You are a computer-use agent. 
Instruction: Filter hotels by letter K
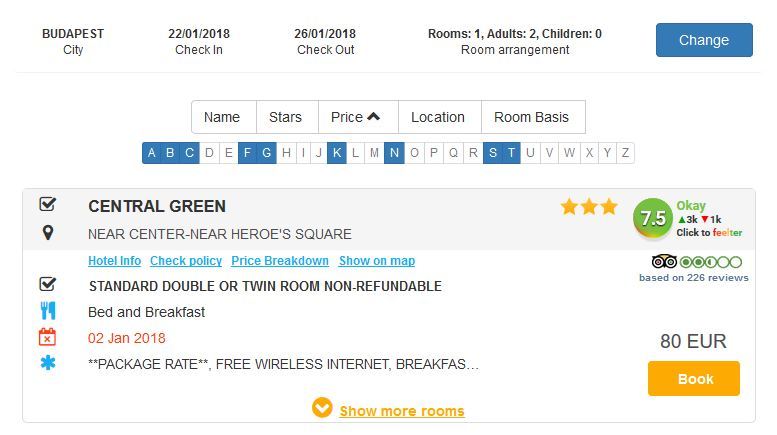[x=336, y=153]
